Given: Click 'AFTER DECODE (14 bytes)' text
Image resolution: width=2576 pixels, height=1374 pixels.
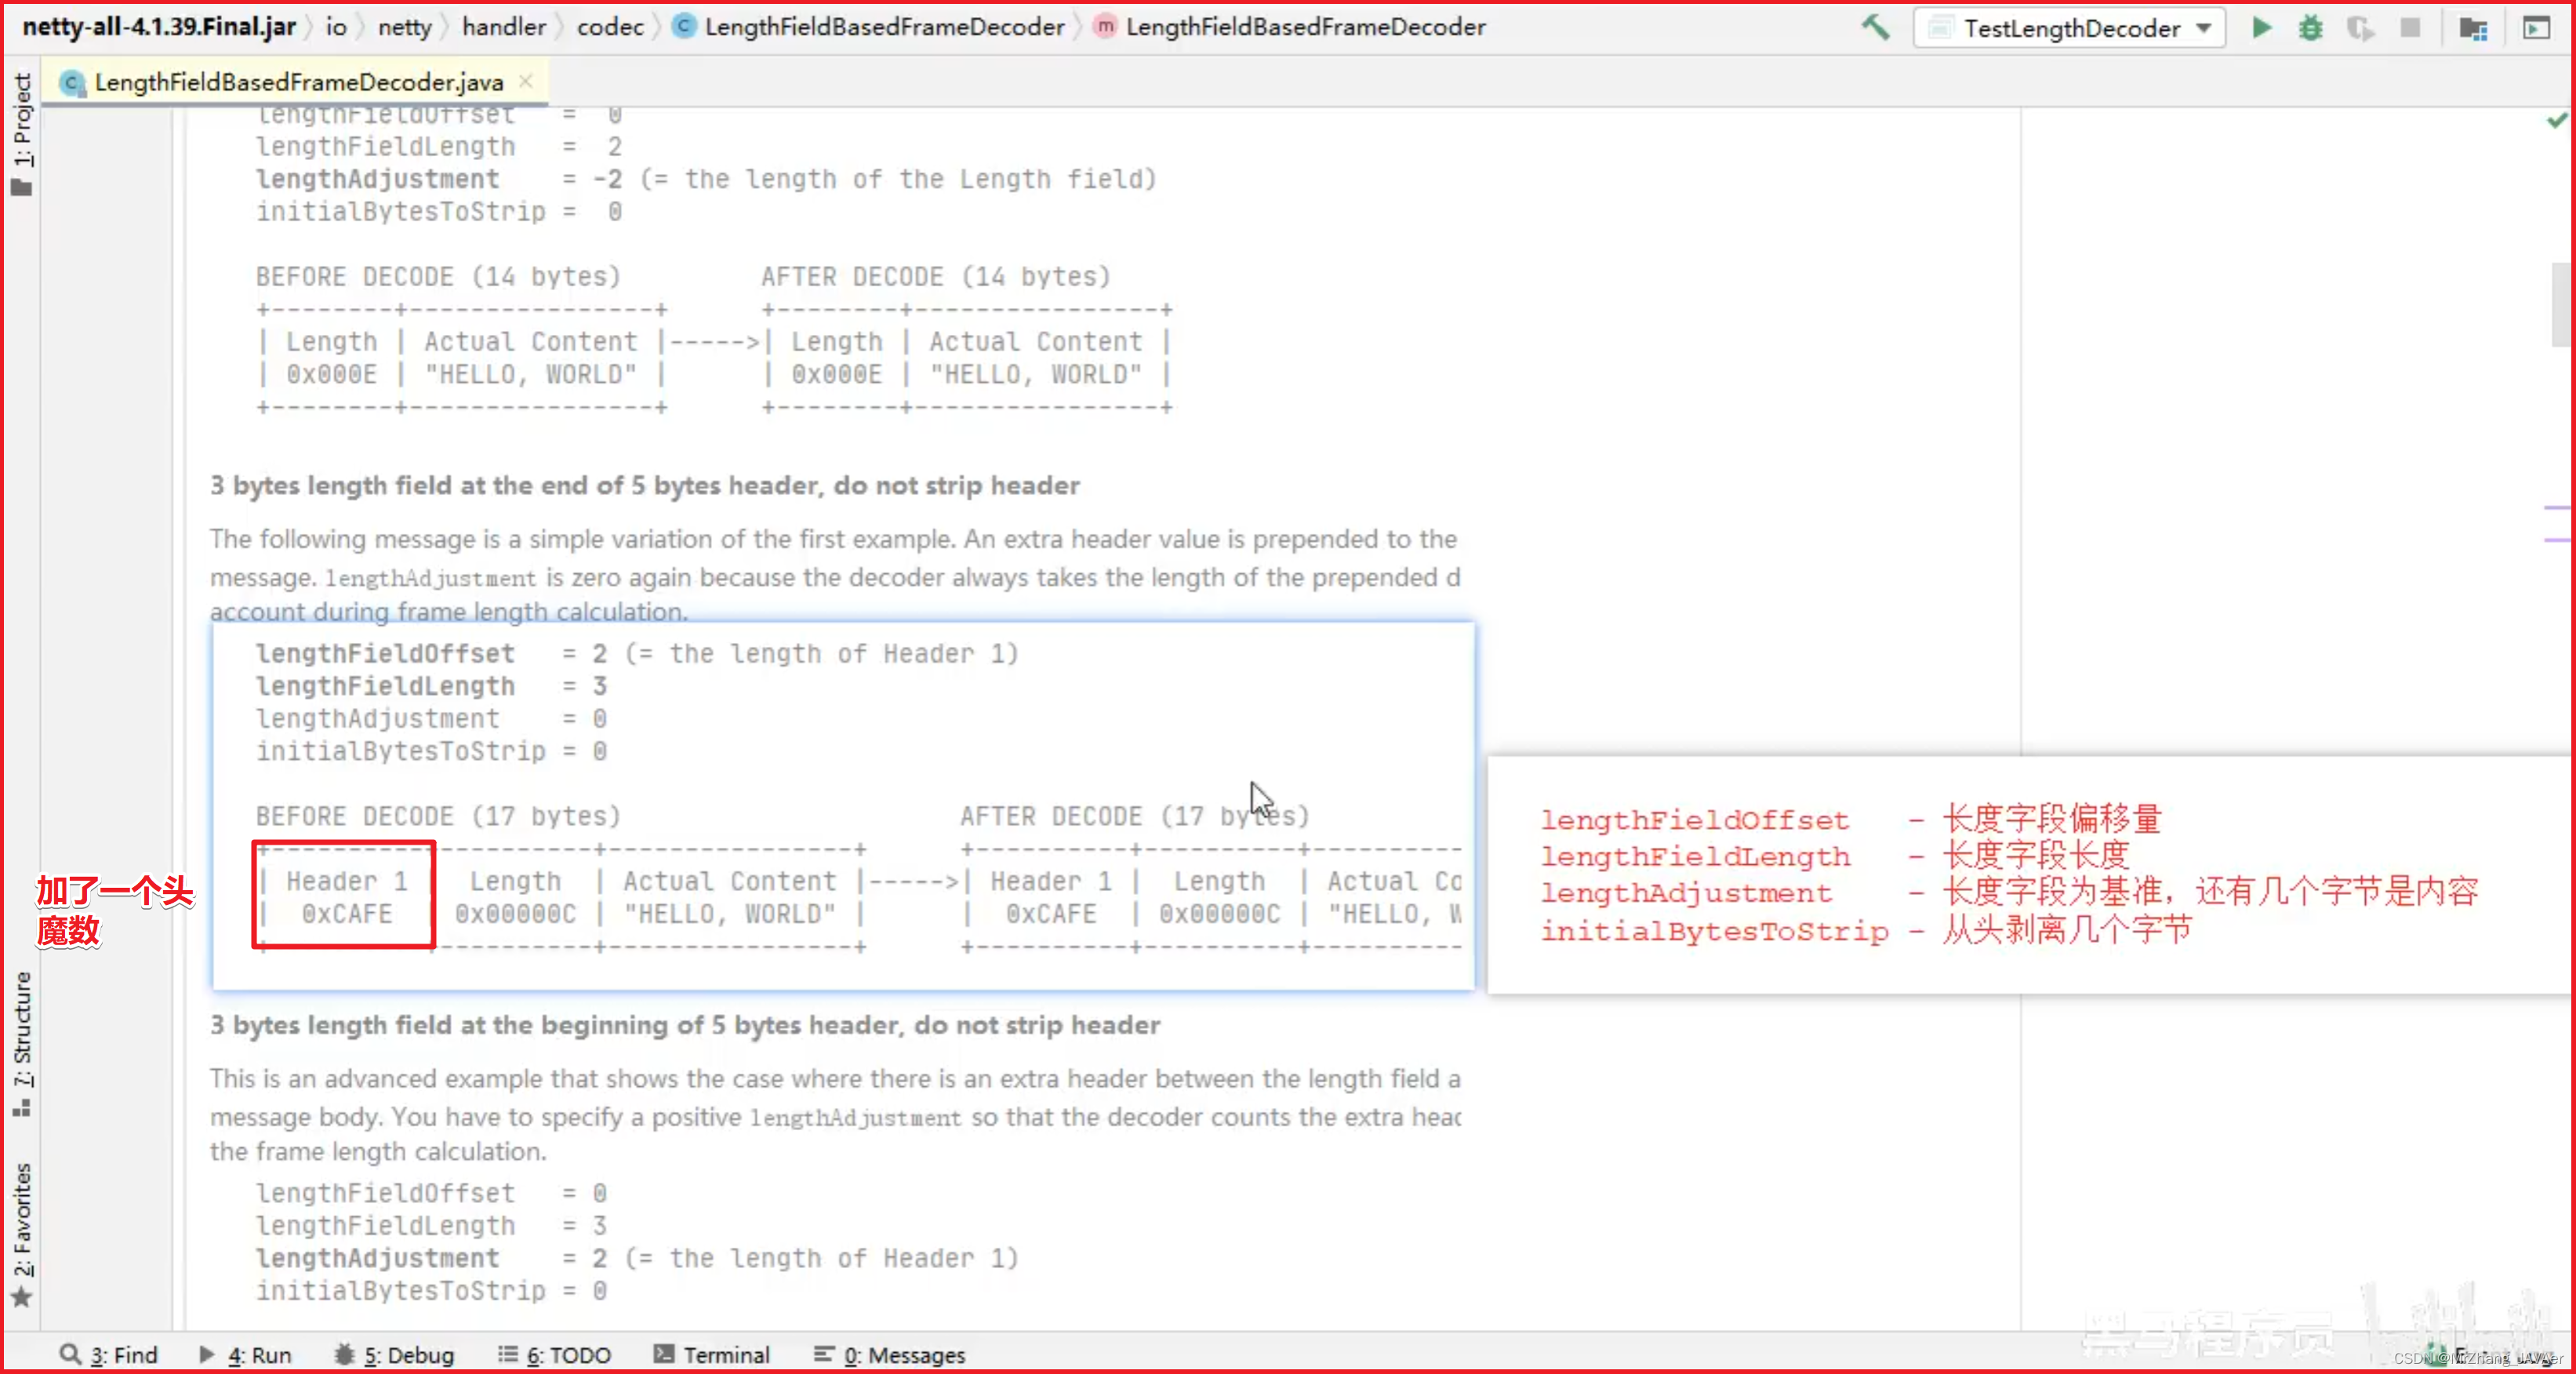Looking at the screenshot, I should click(x=936, y=276).
